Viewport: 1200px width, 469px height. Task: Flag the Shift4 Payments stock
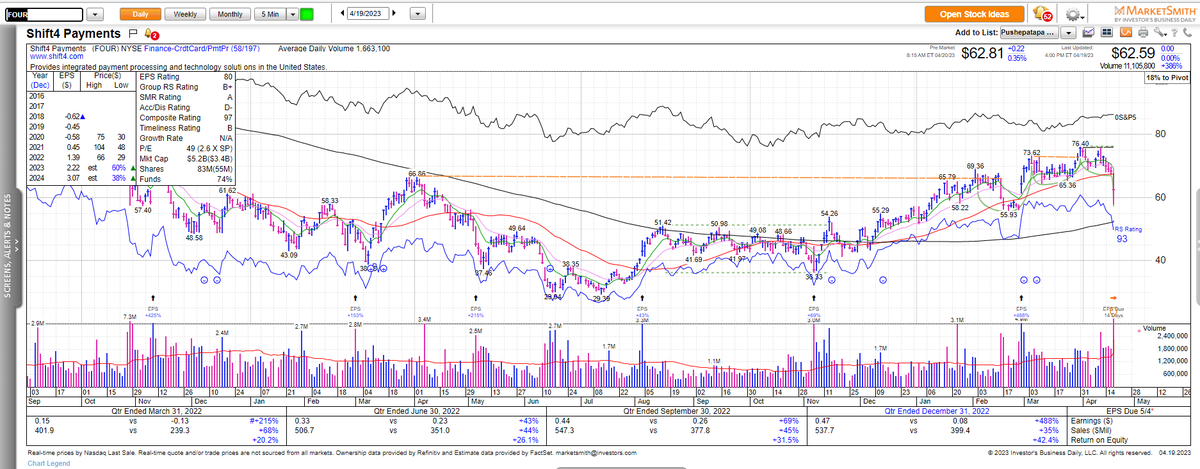[x=132, y=33]
